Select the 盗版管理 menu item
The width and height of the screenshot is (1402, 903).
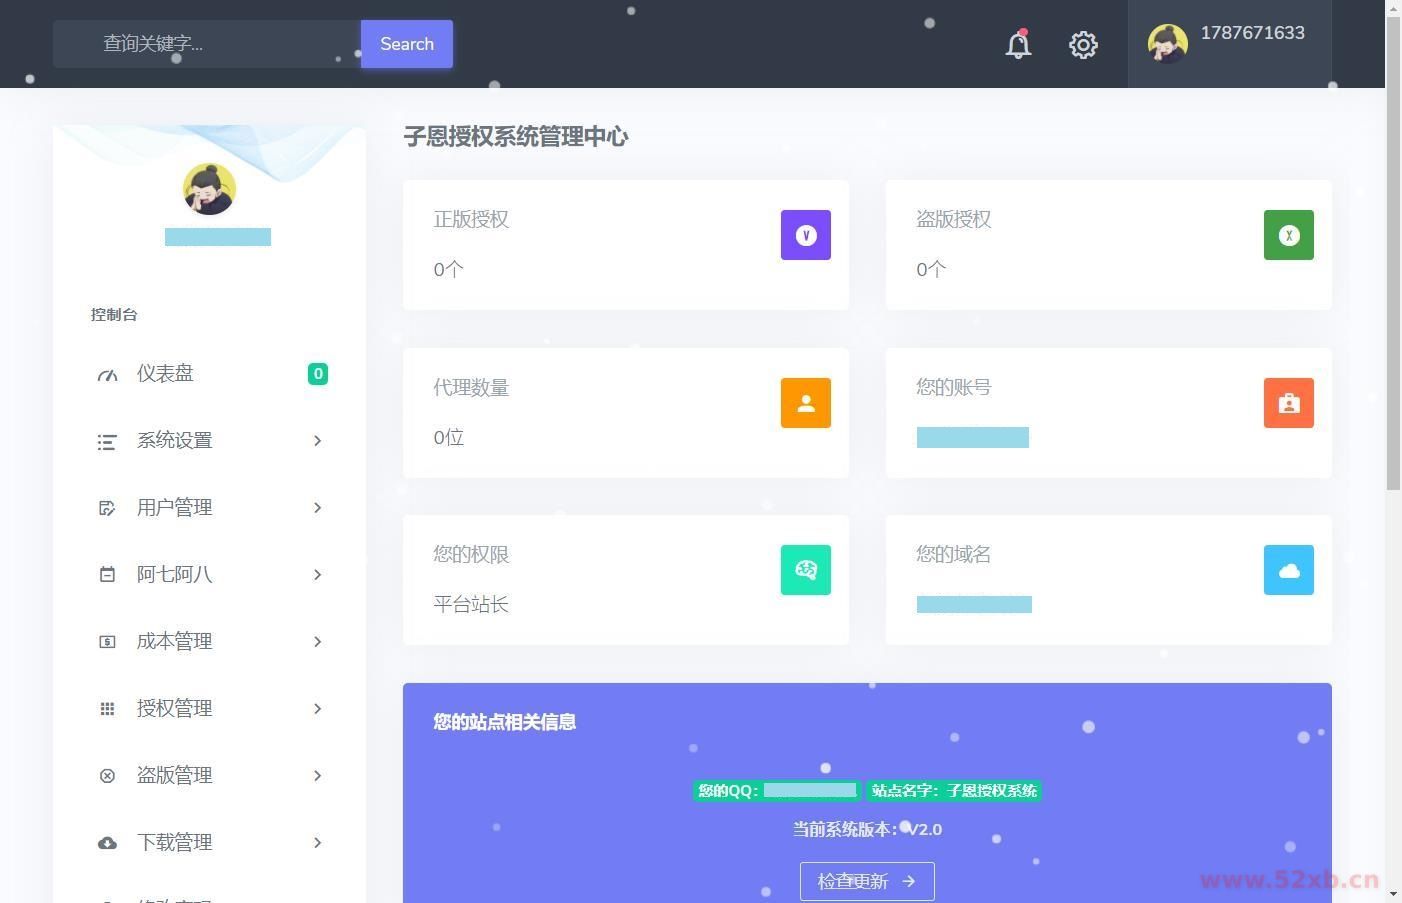(x=174, y=776)
